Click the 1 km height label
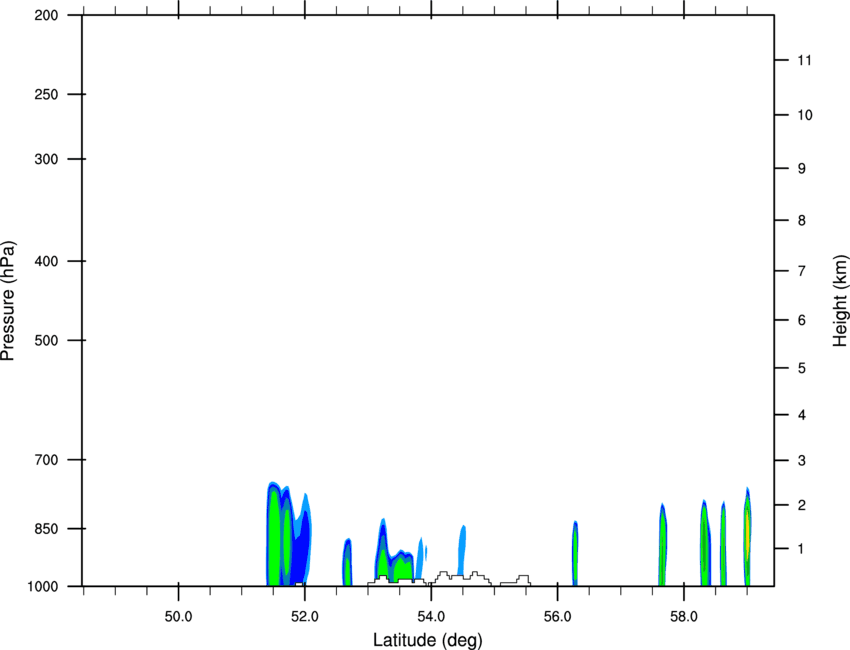The height and width of the screenshot is (650, 850). [x=802, y=549]
